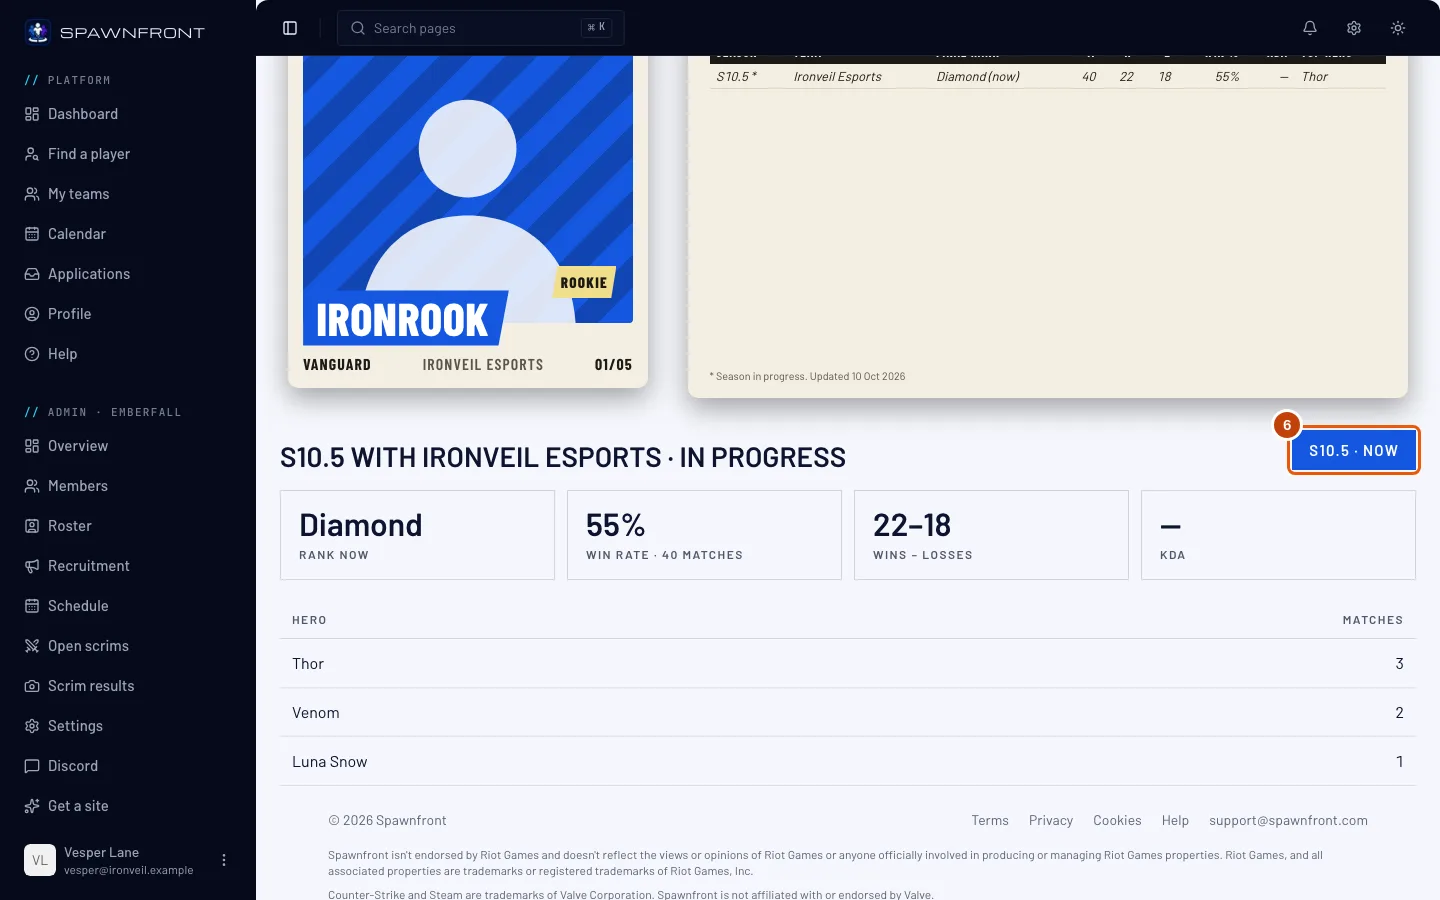Toggle the sidebar panel icon
The image size is (1440, 900).
tap(290, 28)
